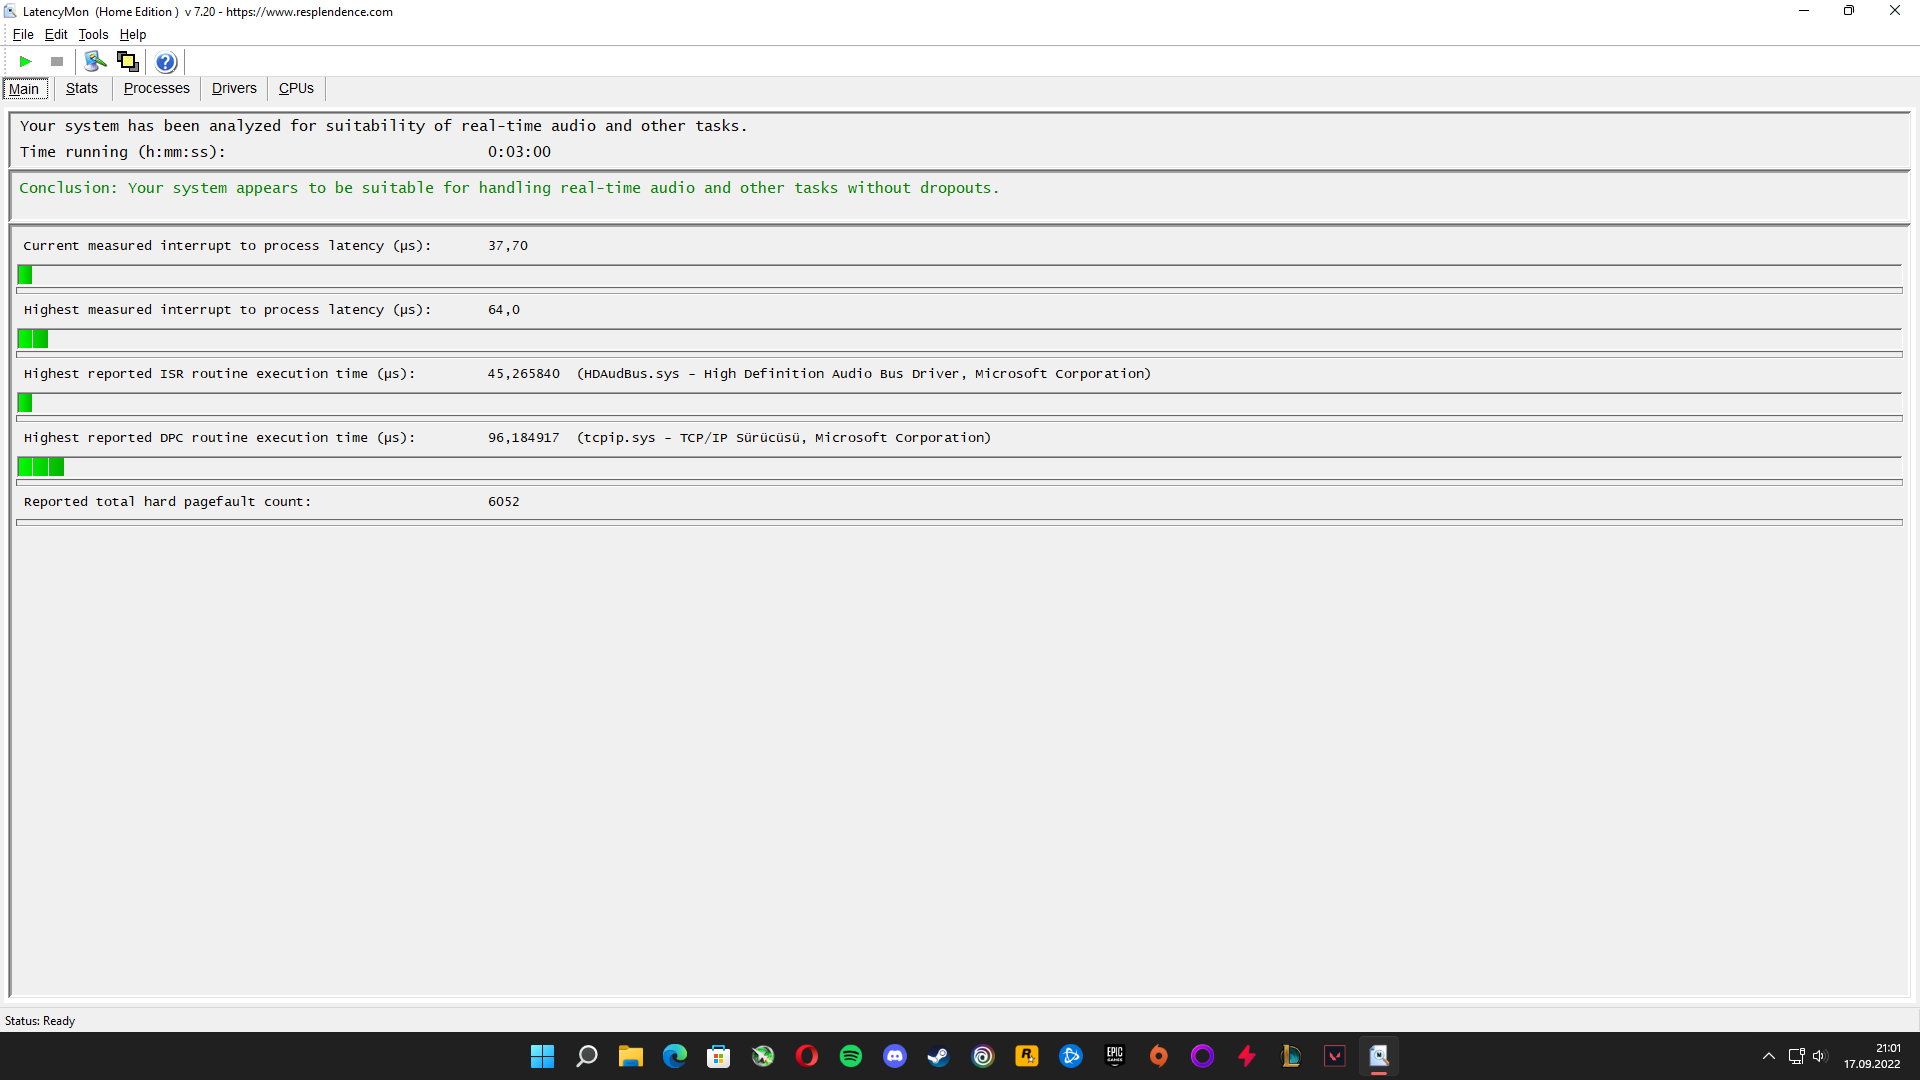The width and height of the screenshot is (1920, 1080).
Task: Open Spotify from the taskbar
Action: pyautogui.click(x=851, y=1056)
